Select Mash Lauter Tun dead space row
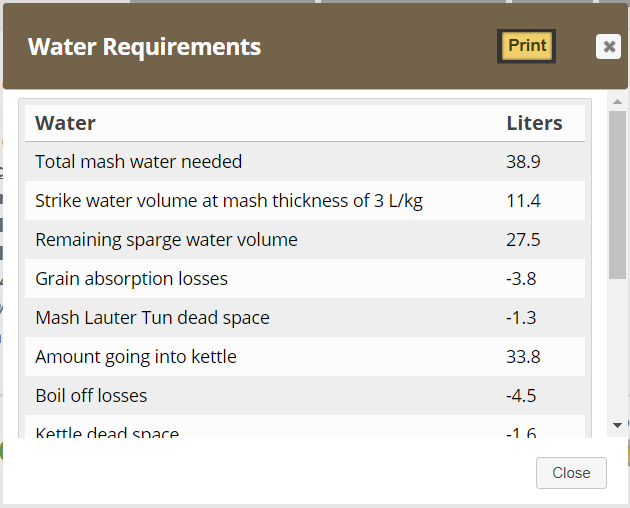The height and width of the screenshot is (508, 630). pos(305,318)
